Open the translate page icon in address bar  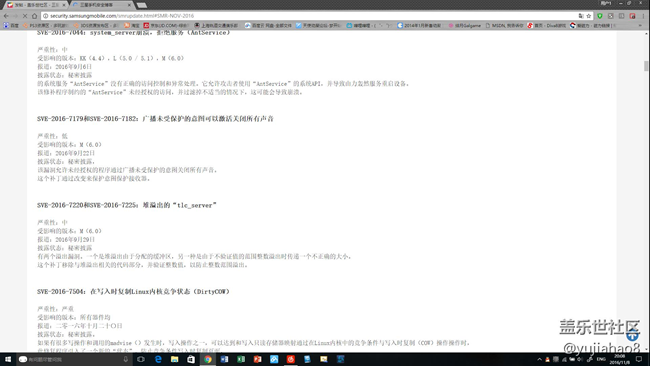point(581,16)
